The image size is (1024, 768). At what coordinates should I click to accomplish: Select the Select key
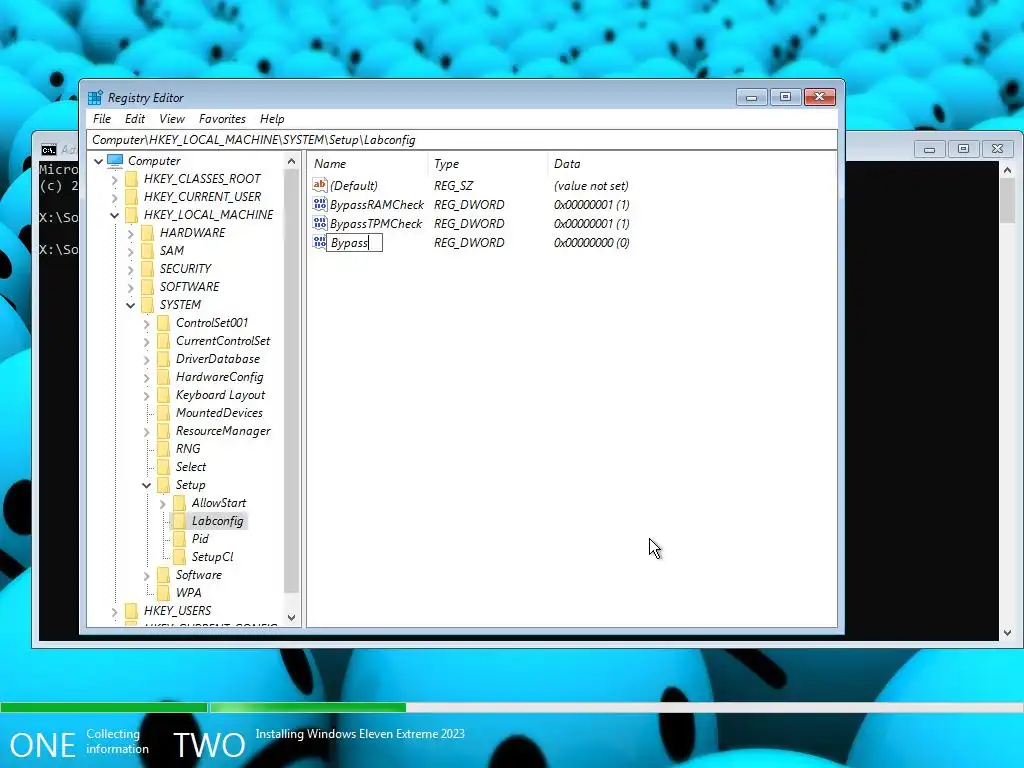pos(191,467)
